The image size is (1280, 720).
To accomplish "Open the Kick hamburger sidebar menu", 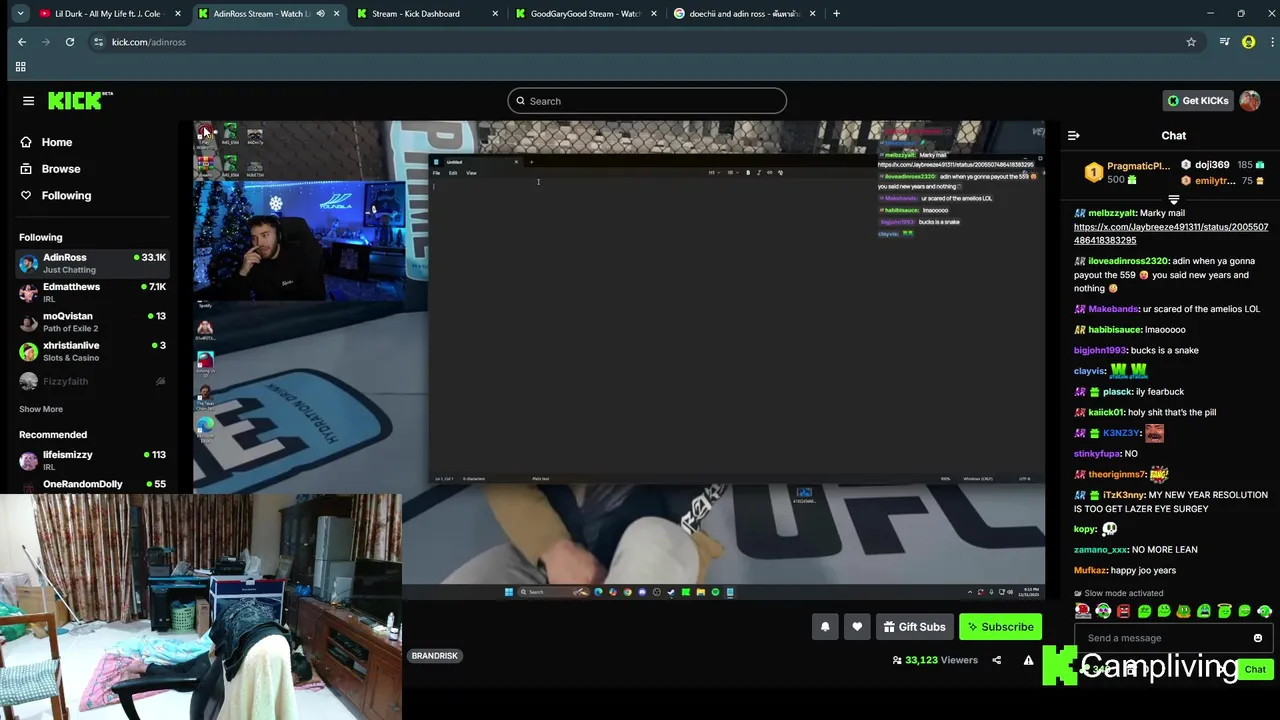I will (28, 101).
